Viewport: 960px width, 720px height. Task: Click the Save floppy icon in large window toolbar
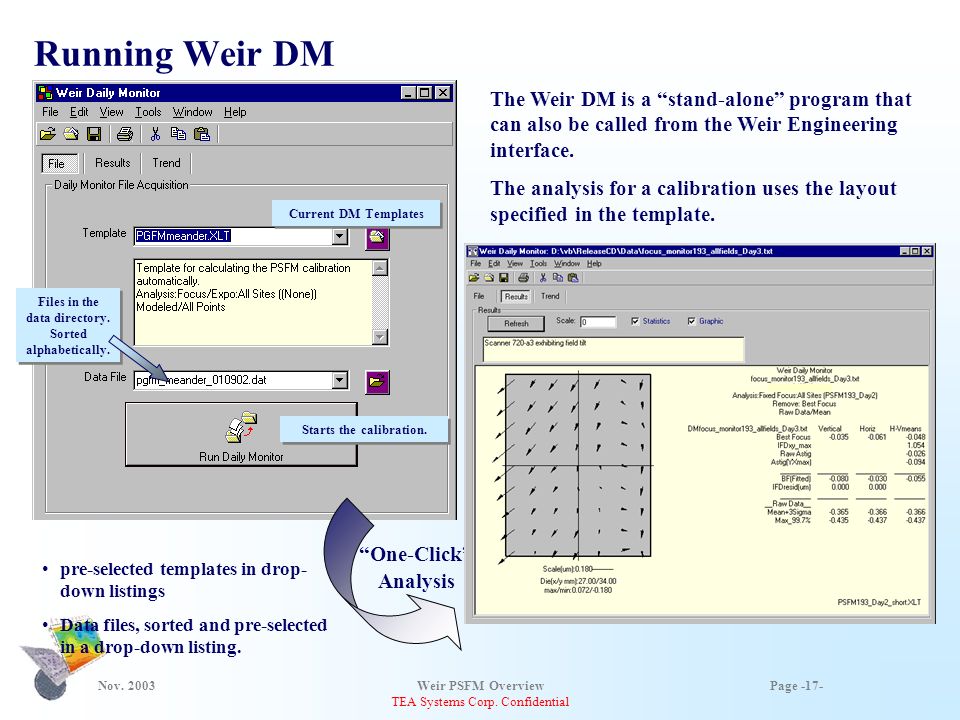[x=94, y=133]
